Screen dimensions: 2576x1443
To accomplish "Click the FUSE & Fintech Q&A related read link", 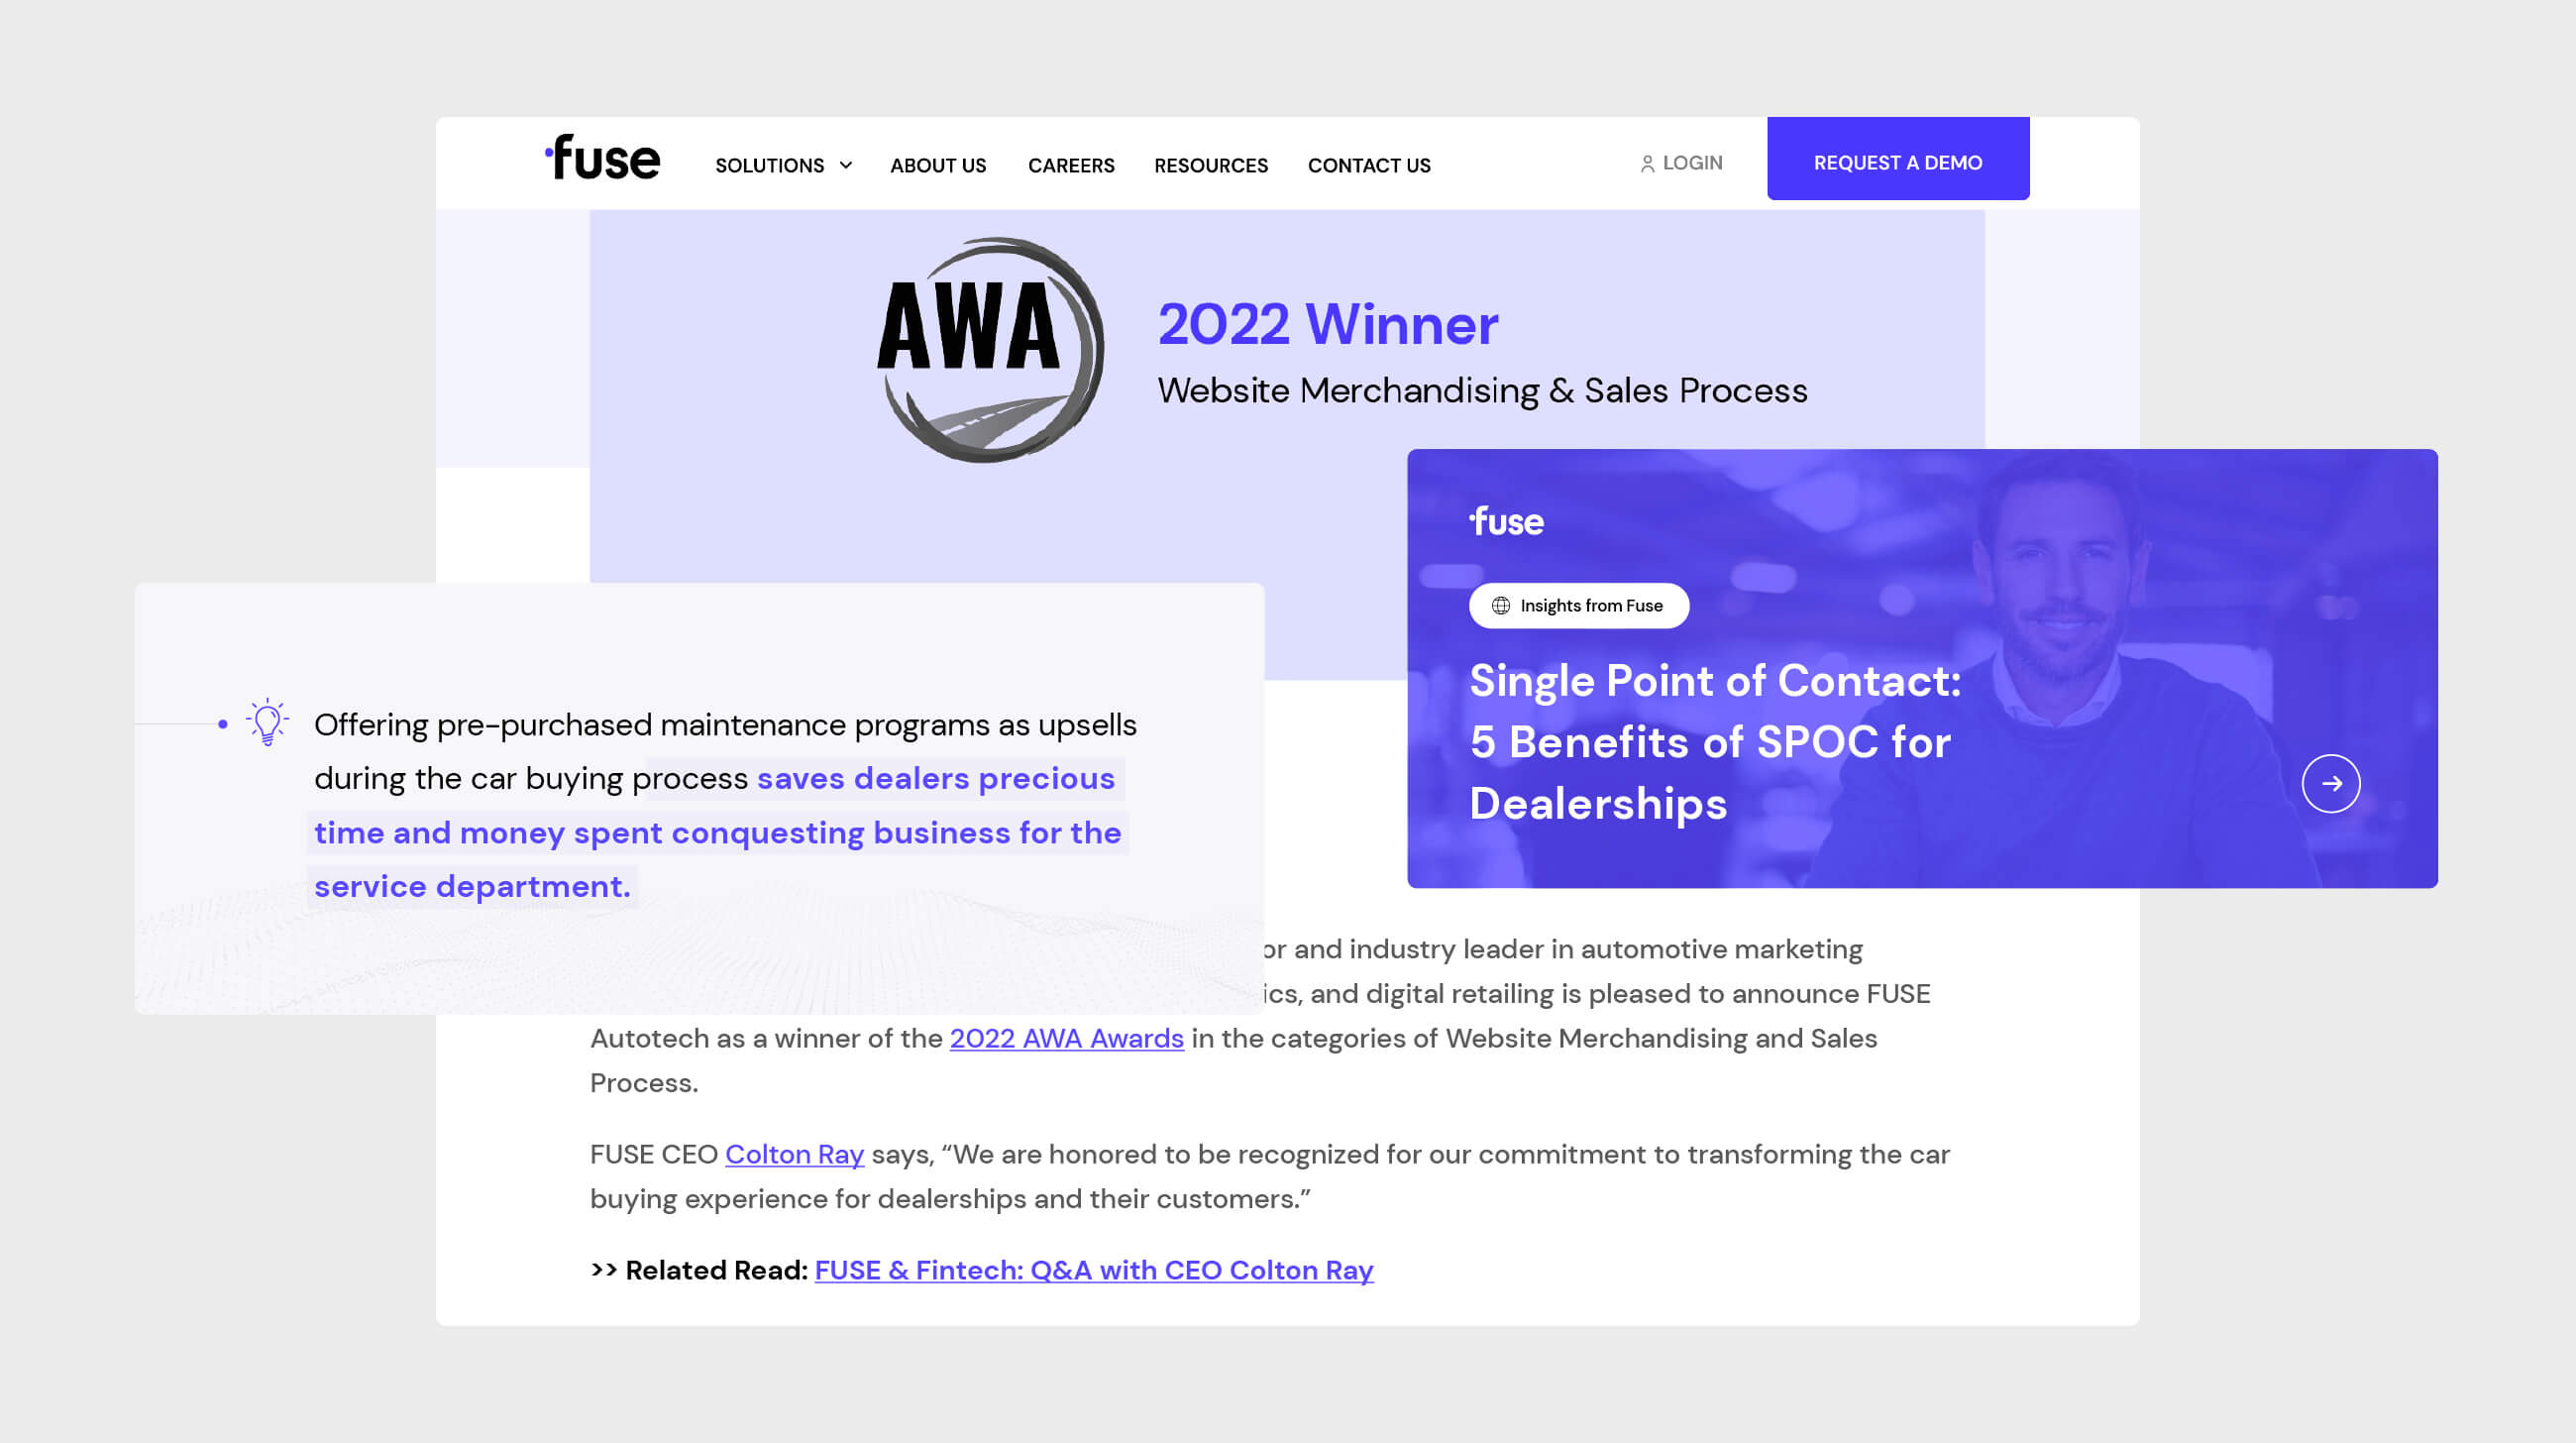I will tap(1094, 1270).
